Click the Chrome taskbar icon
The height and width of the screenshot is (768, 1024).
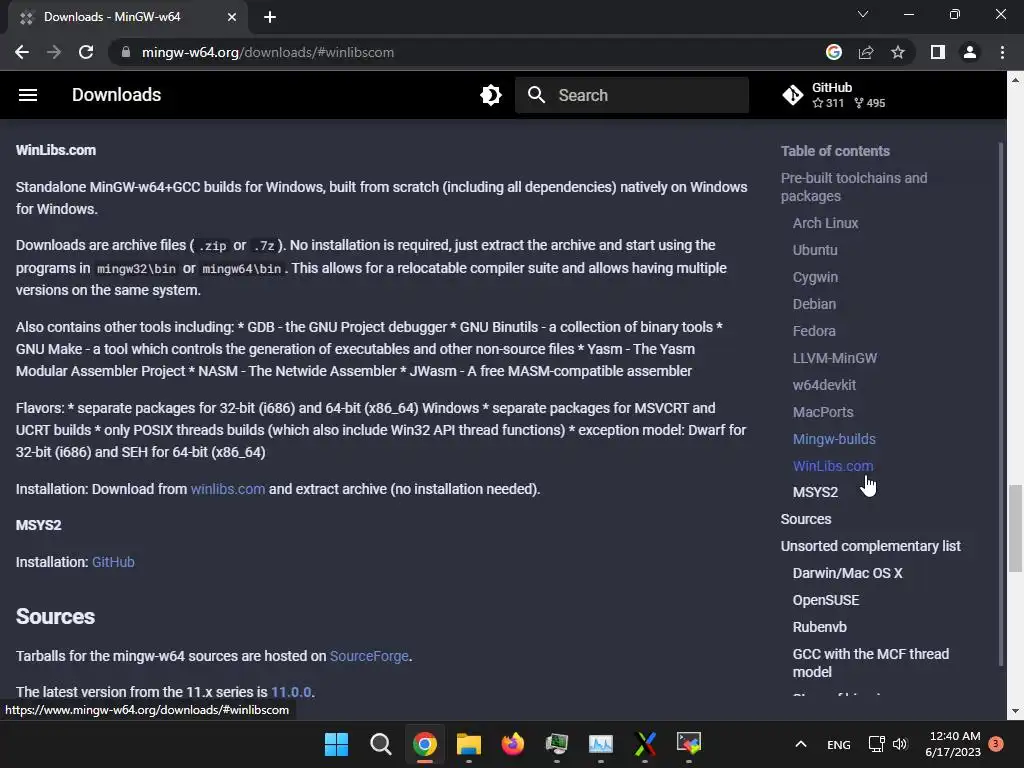click(x=424, y=744)
